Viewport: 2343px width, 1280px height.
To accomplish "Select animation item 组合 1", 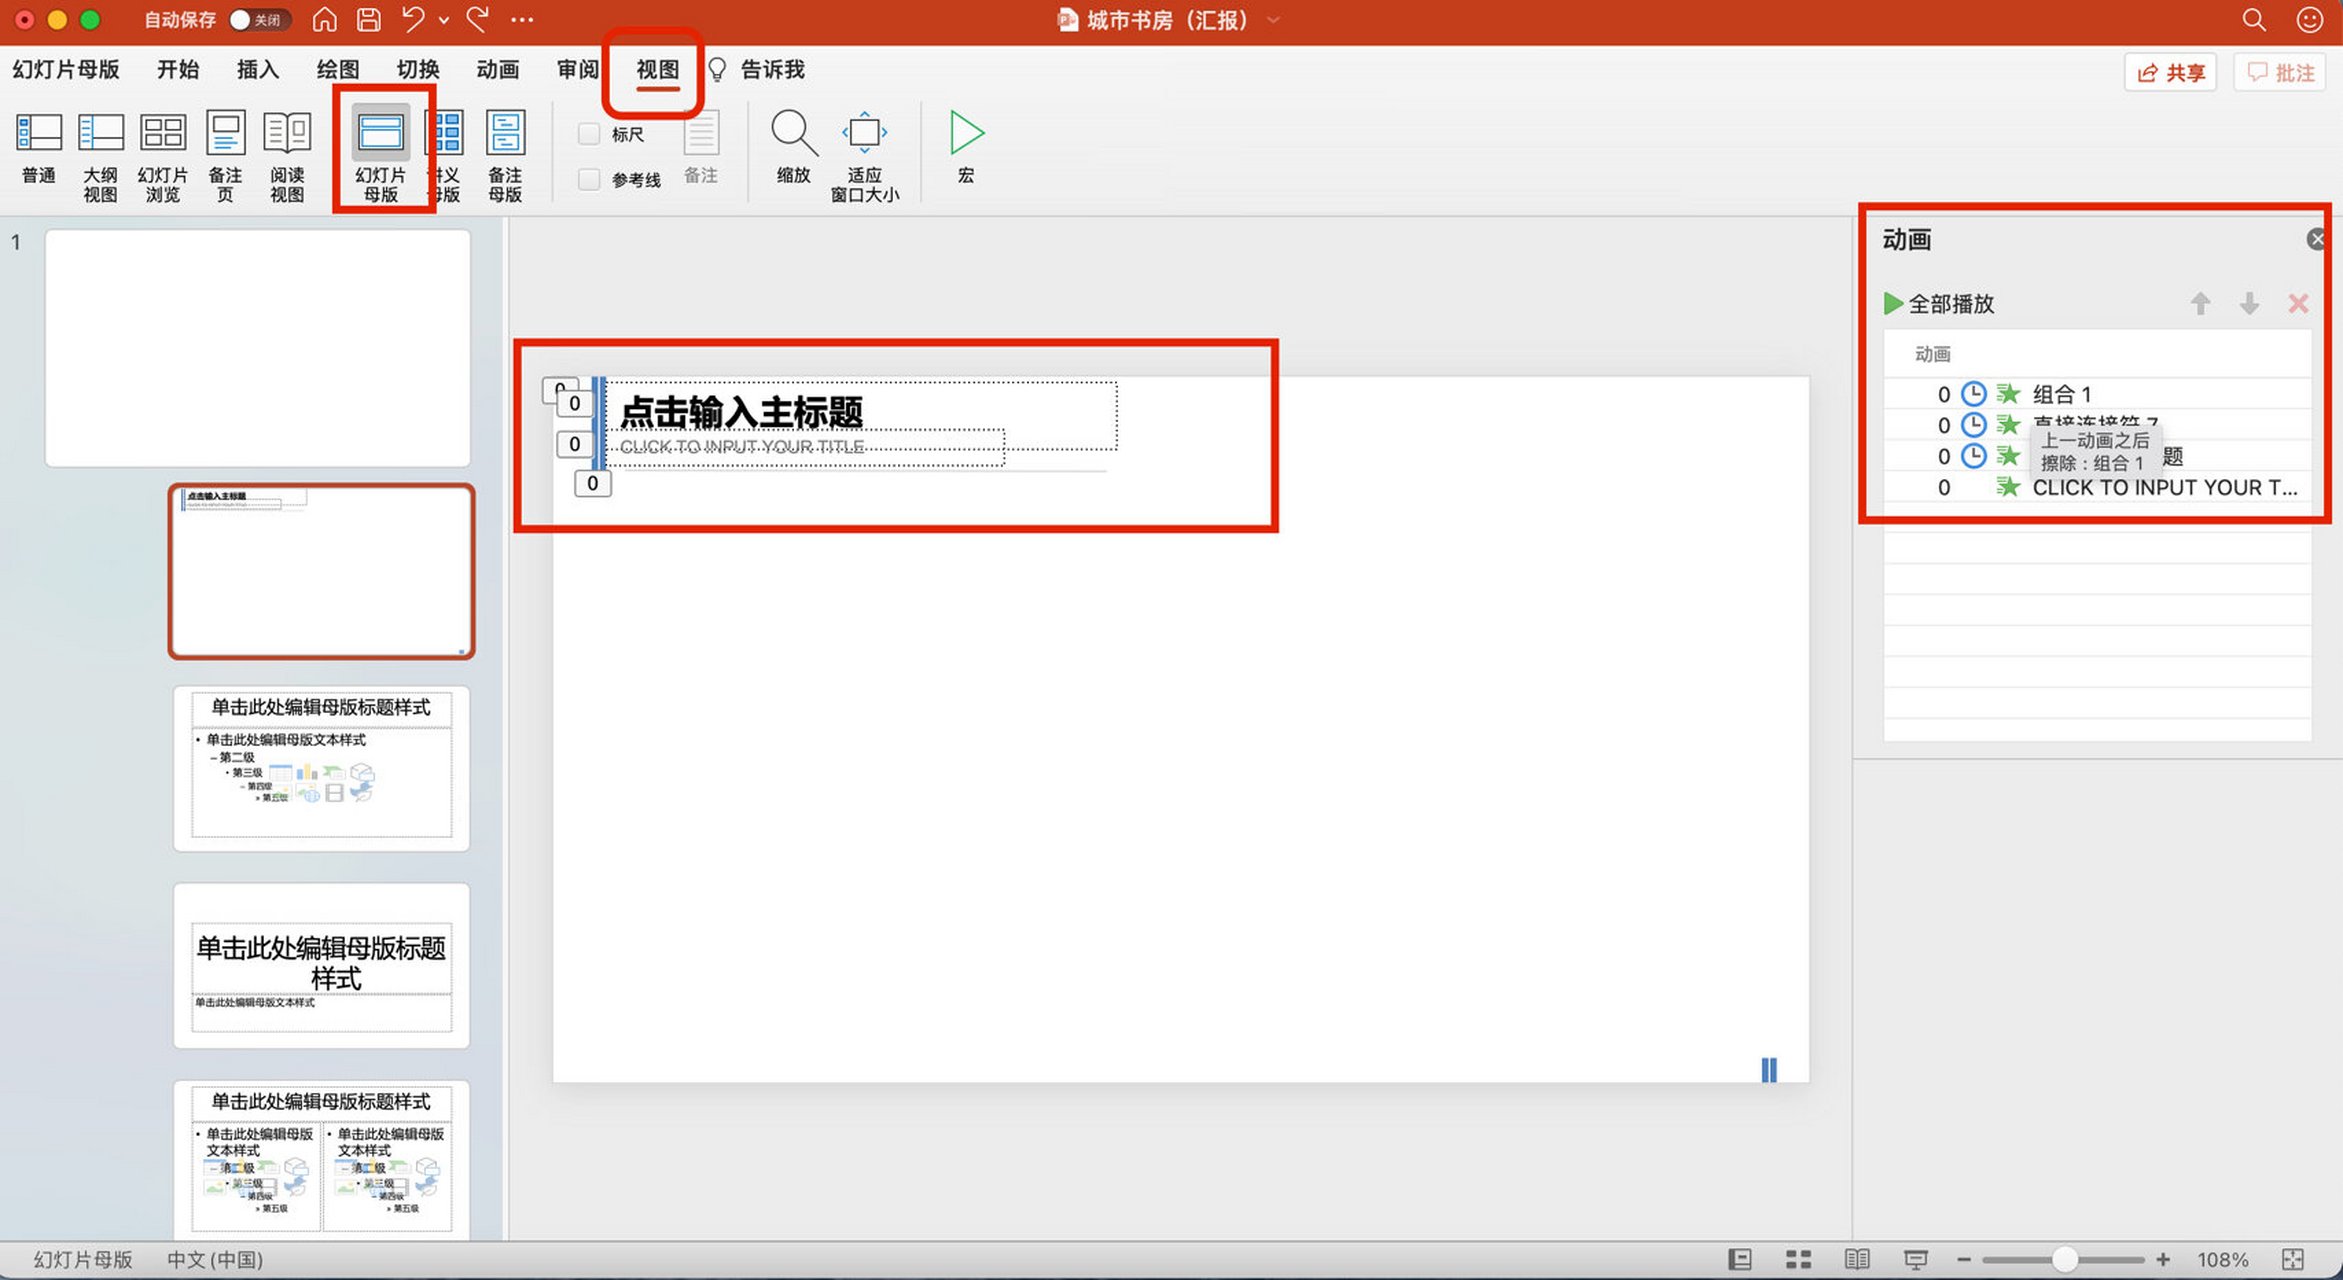I will (x=2098, y=394).
